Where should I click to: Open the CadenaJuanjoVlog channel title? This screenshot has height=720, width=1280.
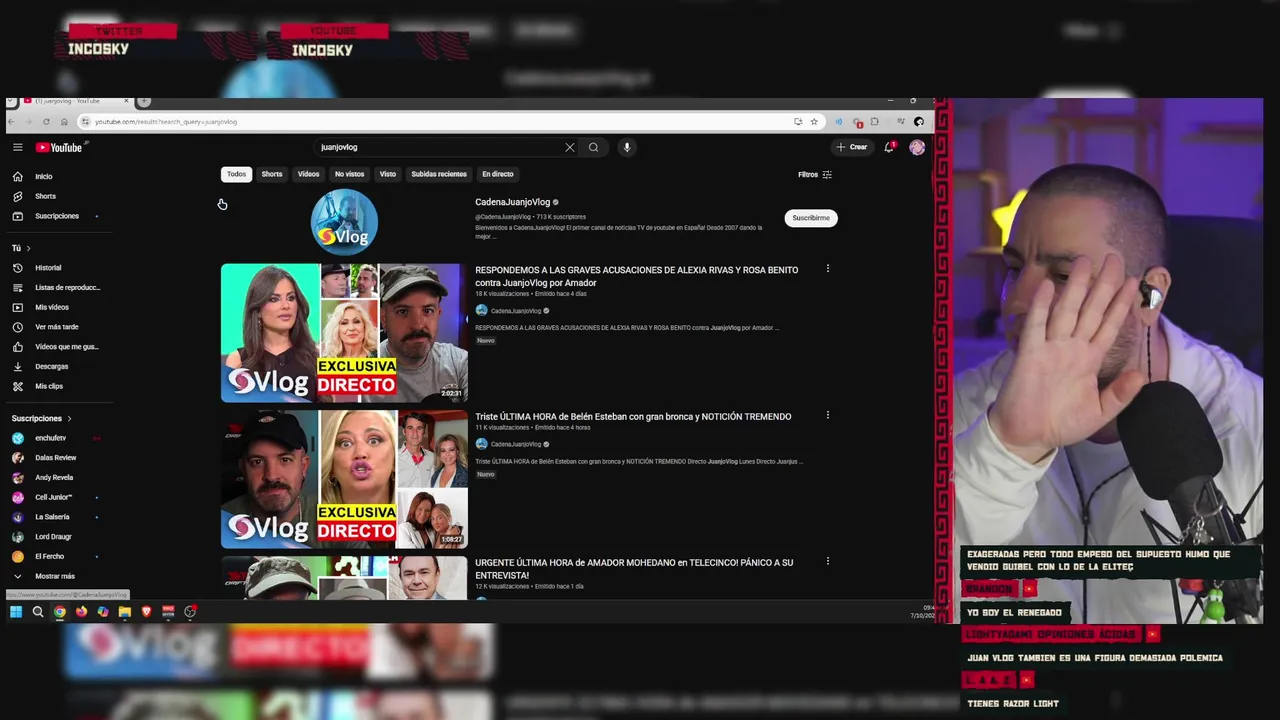pos(513,202)
